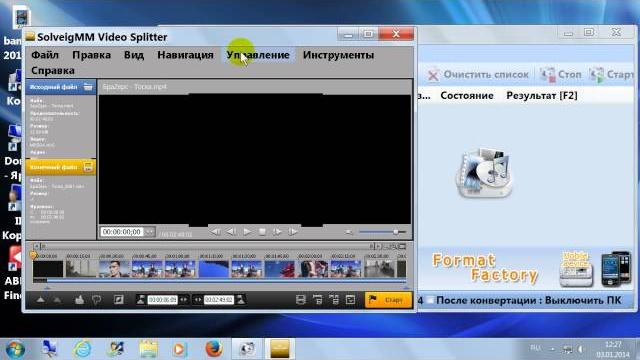Open the Инструменты menu
Screen dimensions: 640x360
tap(338, 55)
